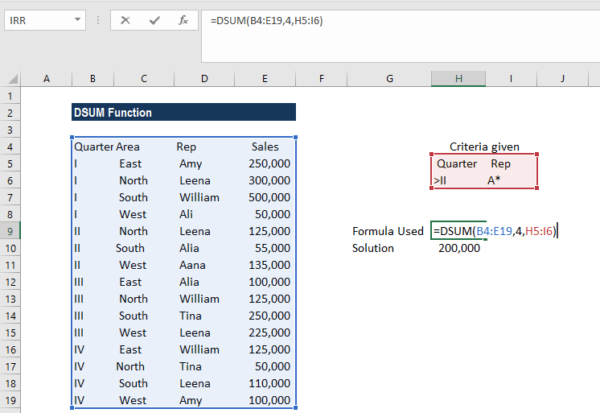
Task: Click sales value 500,000
Action: [x=269, y=198]
